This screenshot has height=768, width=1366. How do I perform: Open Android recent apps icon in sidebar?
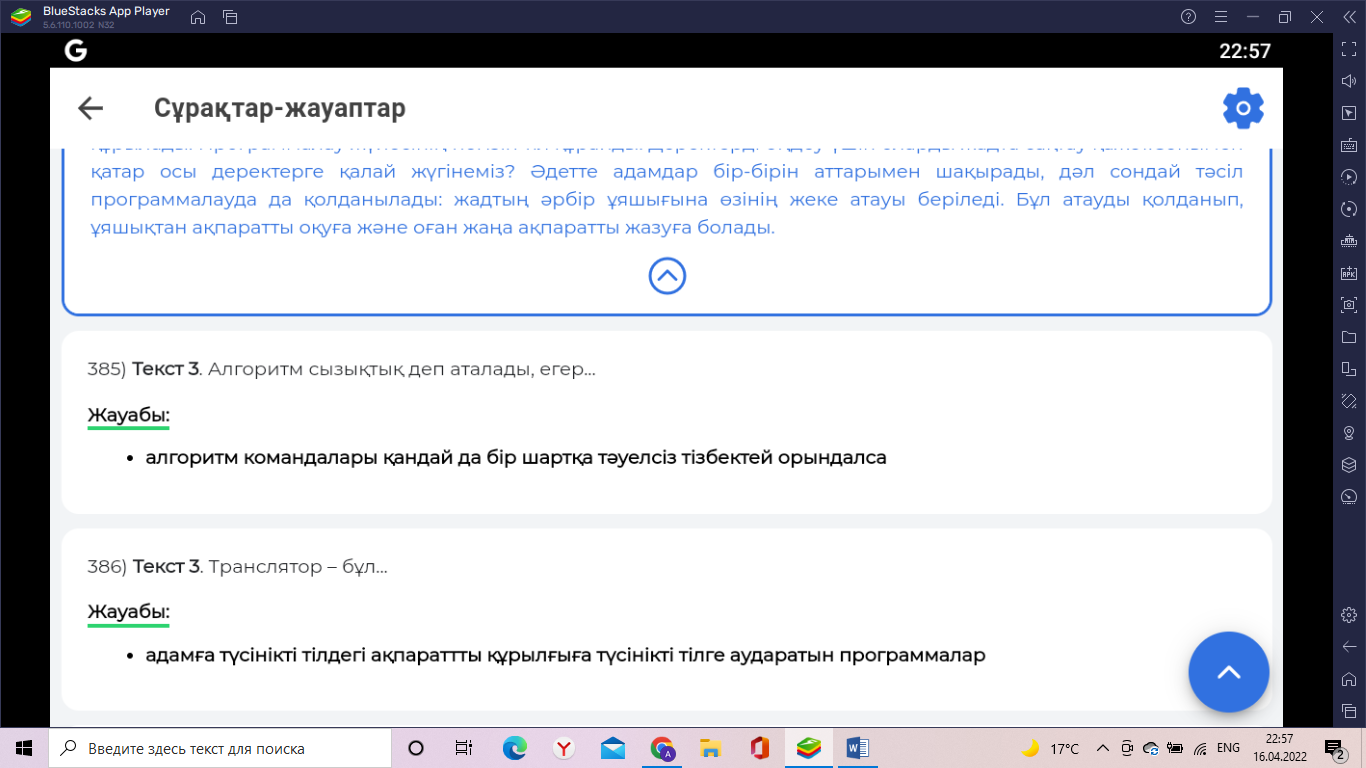[1348, 710]
